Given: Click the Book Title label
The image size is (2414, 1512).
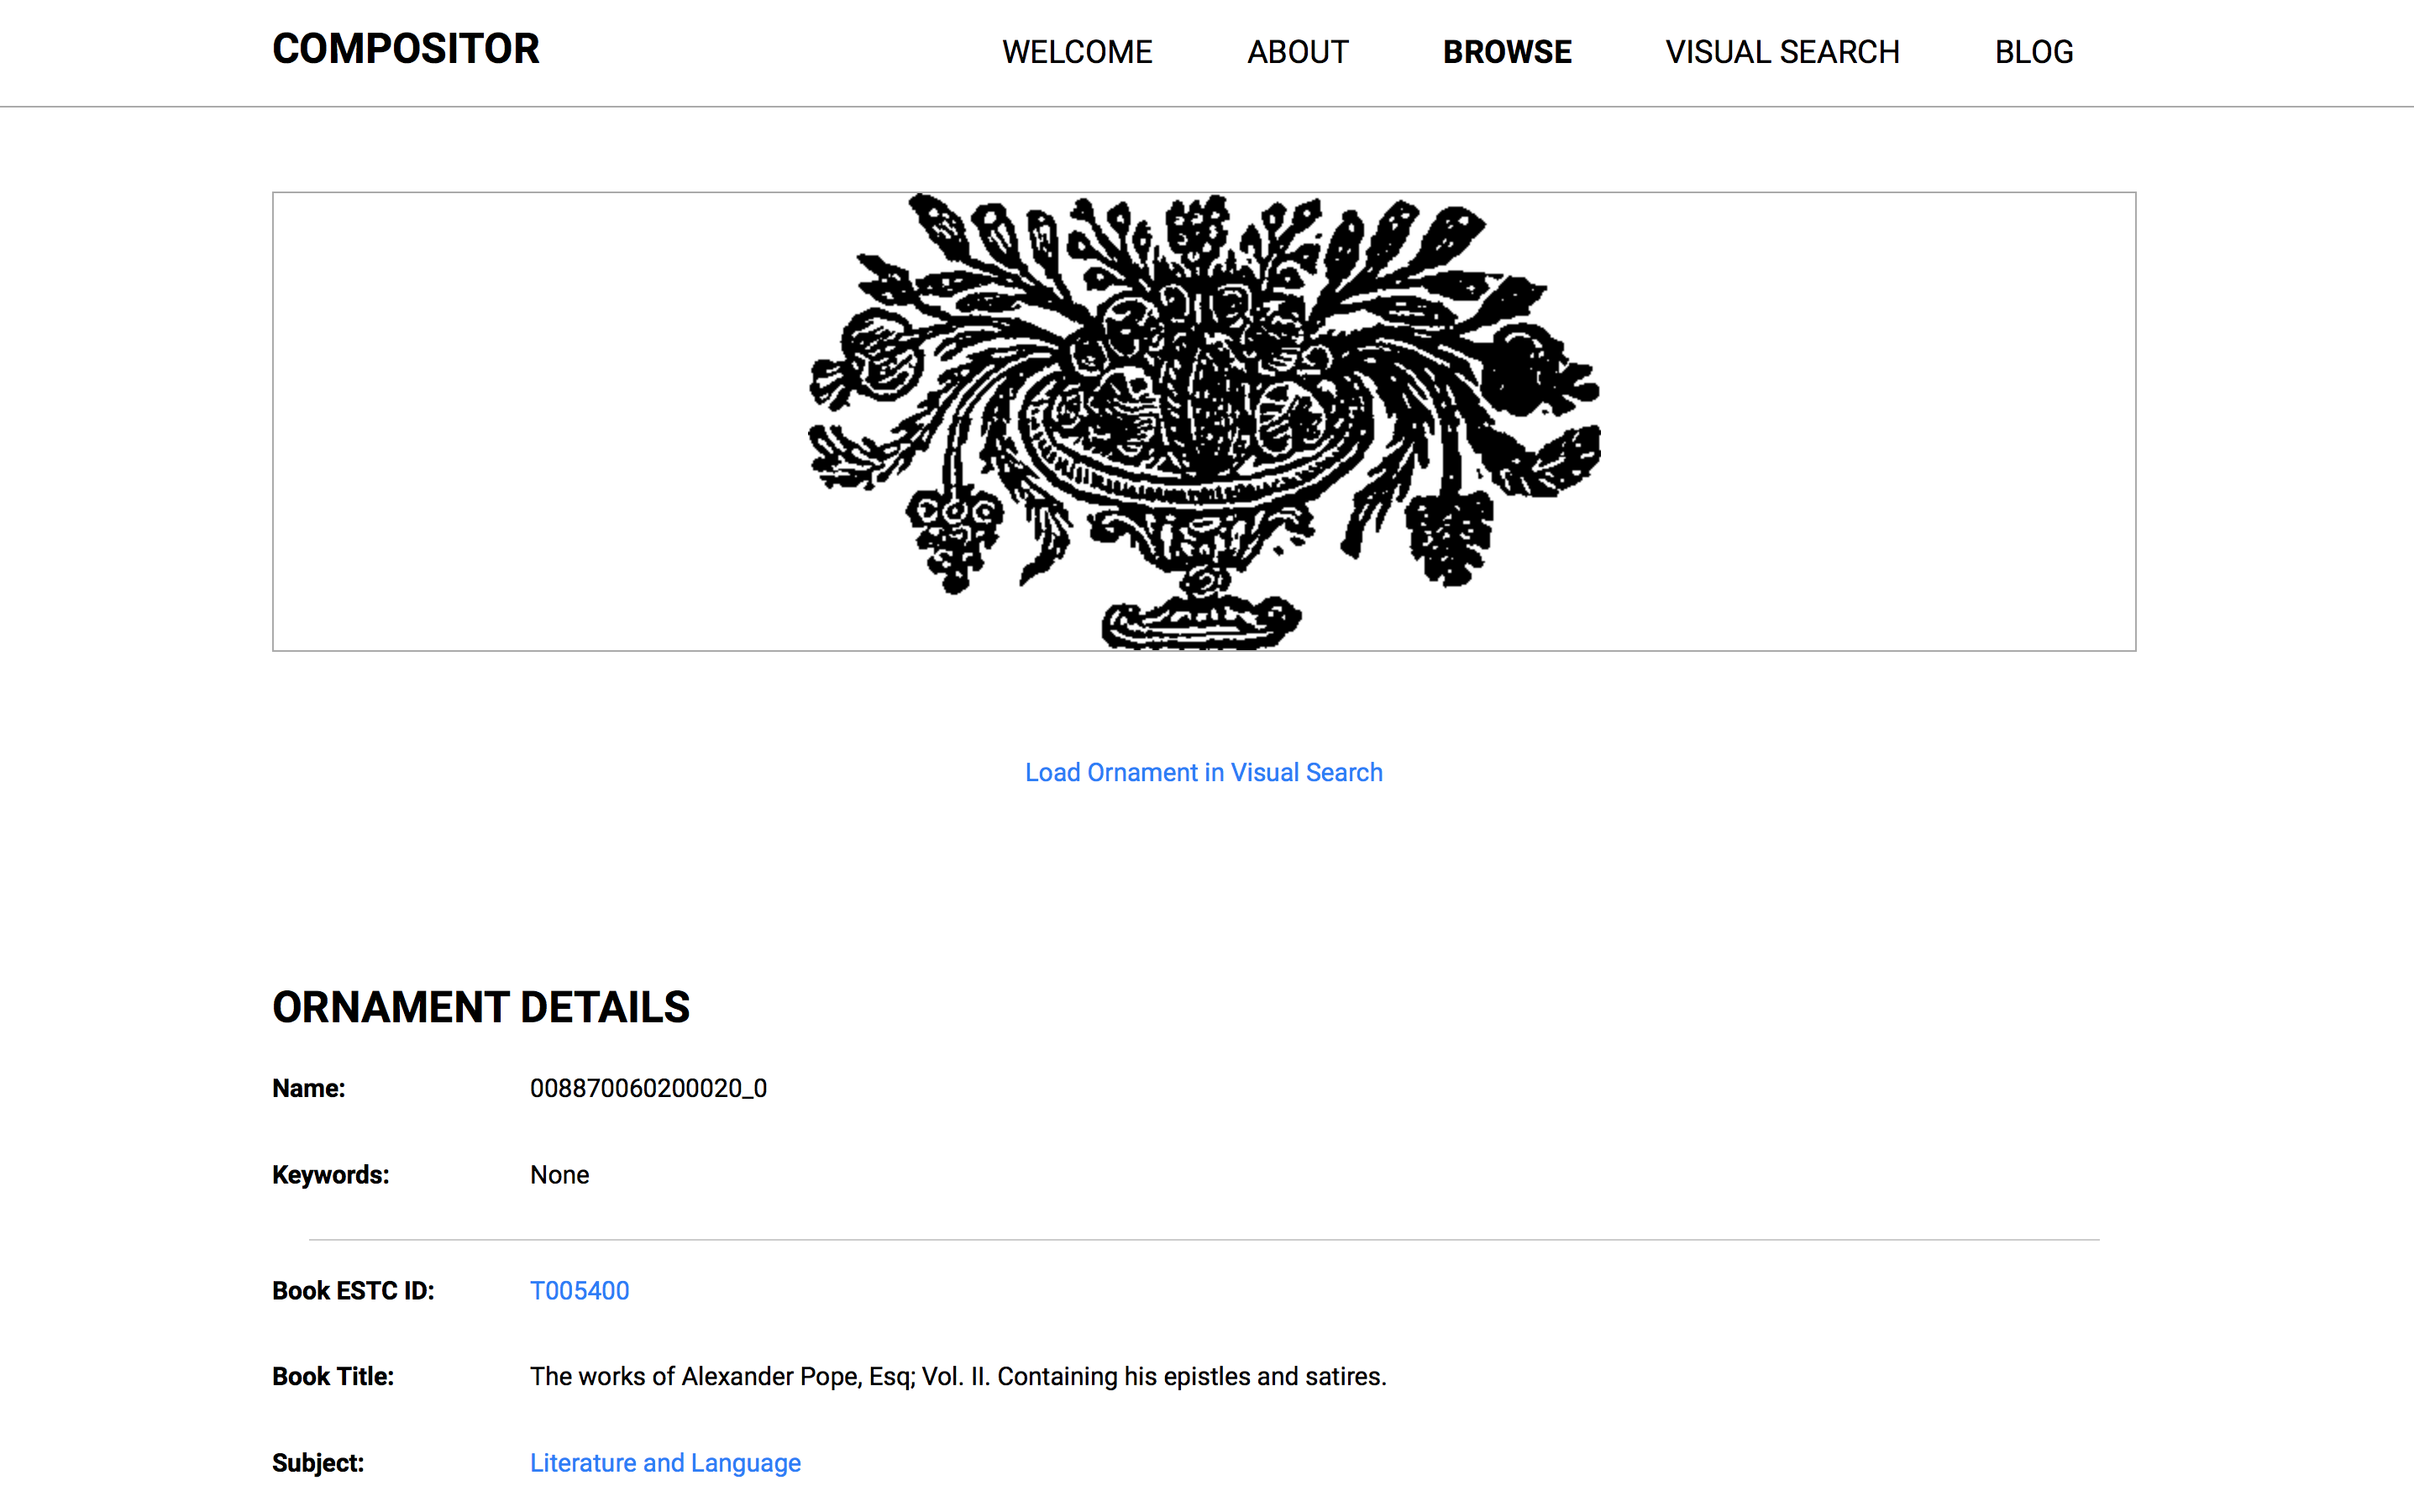Looking at the screenshot, I should tap(333, 1376).
